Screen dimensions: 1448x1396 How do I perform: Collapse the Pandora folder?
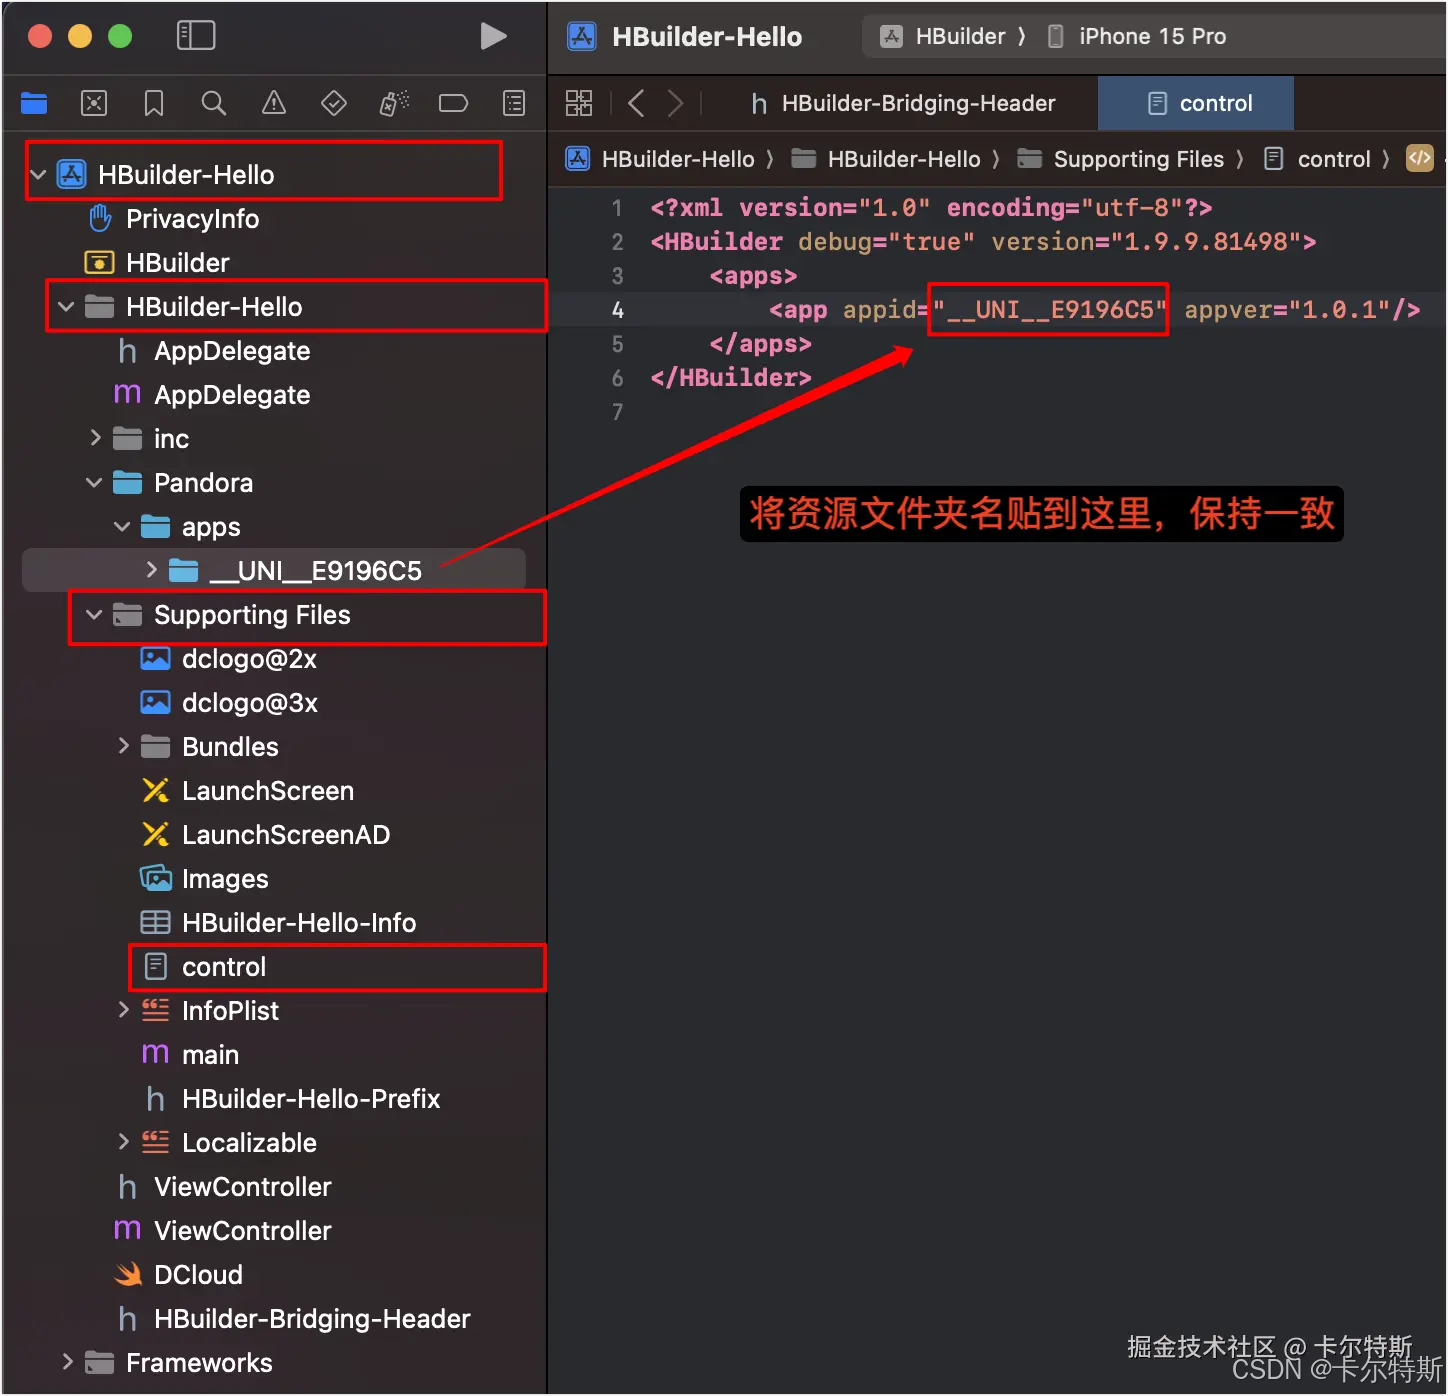(x=95, y=482)
